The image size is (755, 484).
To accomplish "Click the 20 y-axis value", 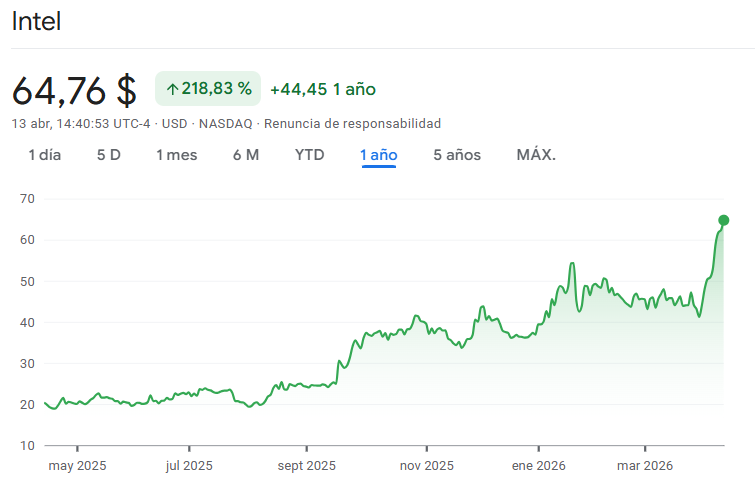I will (x=27, y=405).
